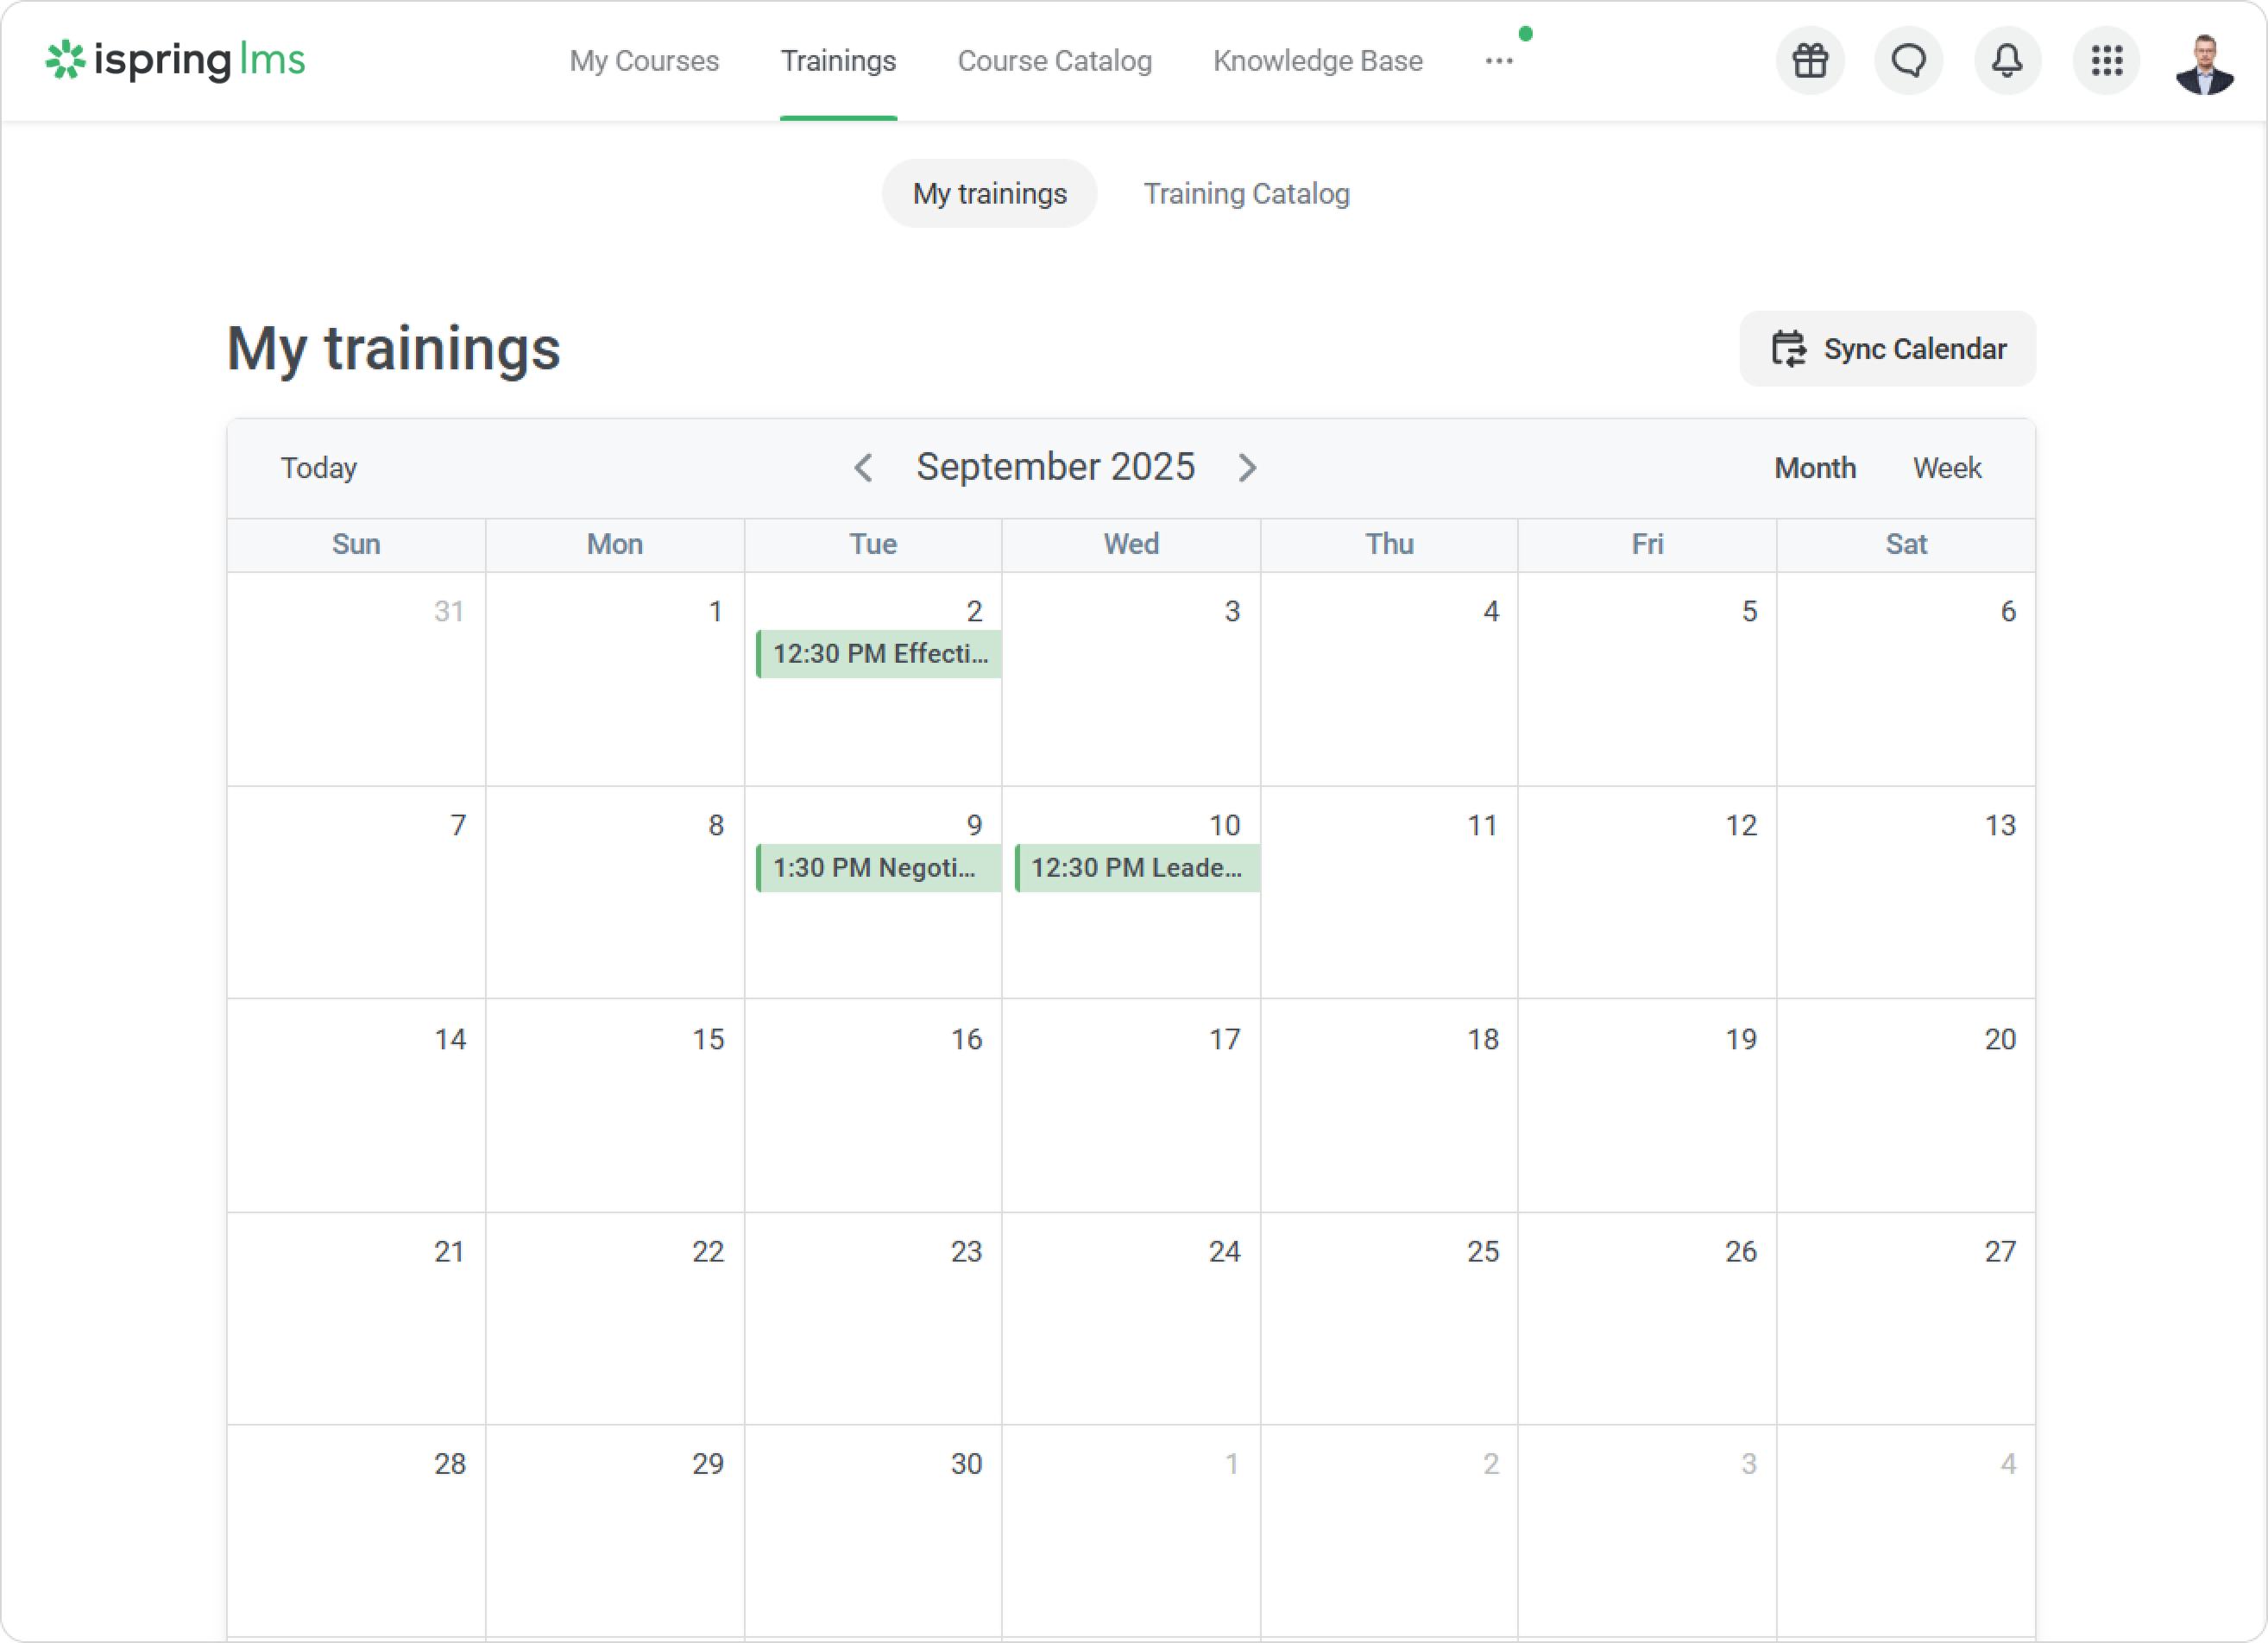Expand the more navigation items ellipsis
Screen dimensions: 2268x1643
tap(1498, 61)
